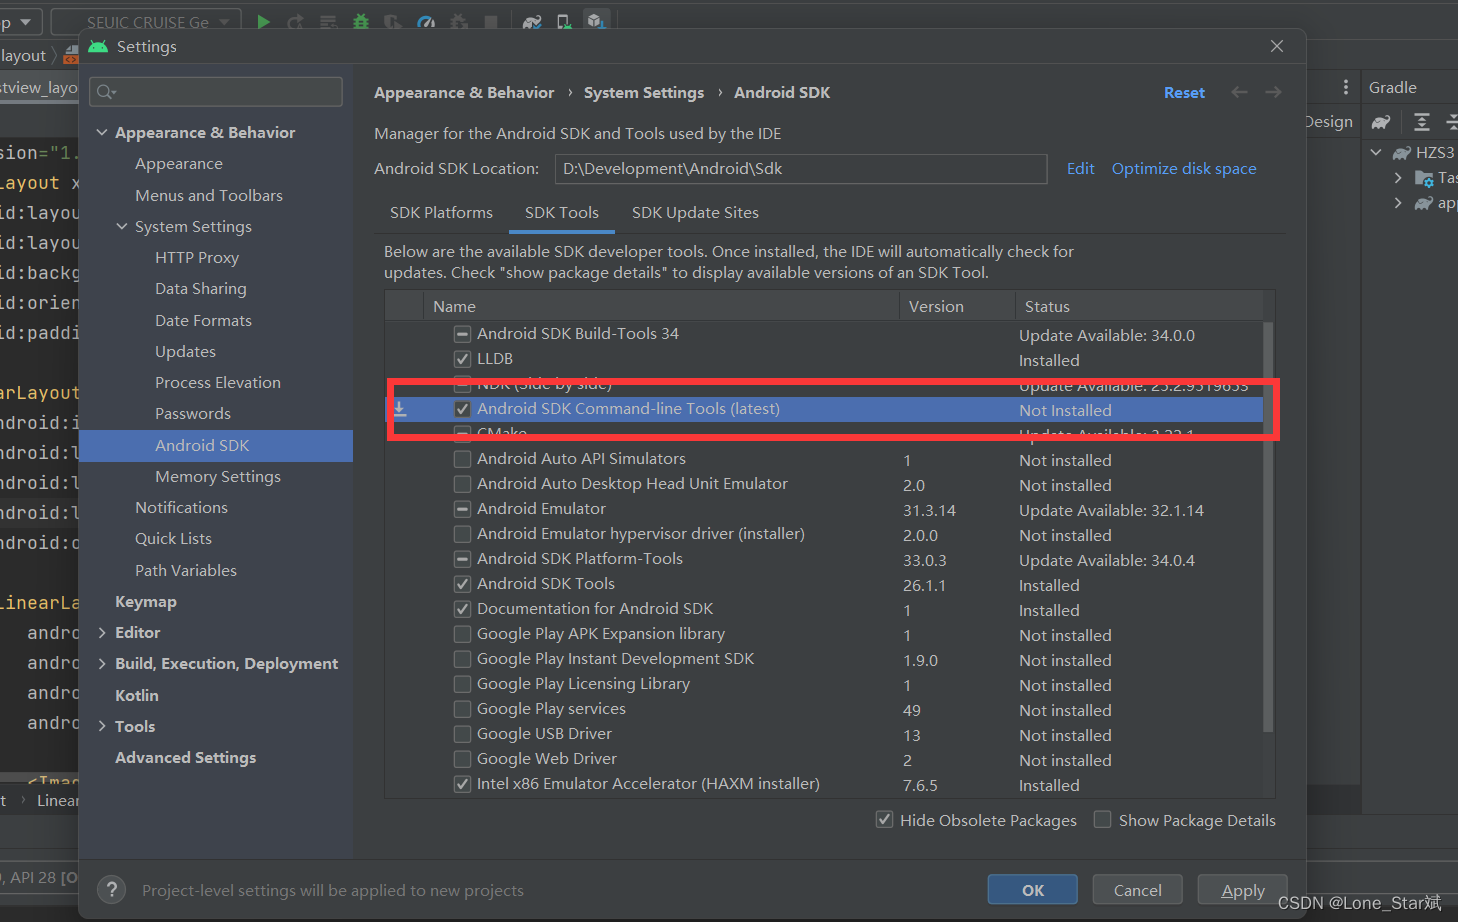Expand Build, Execution, Deployment section
The image size is (1458, 922).
coord(102,663)
